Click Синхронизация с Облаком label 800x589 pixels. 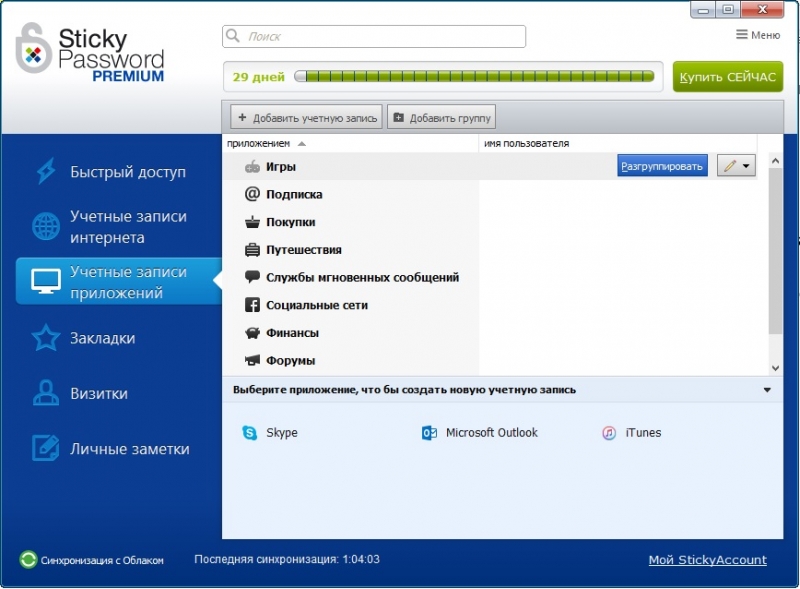tap(102, 560)
